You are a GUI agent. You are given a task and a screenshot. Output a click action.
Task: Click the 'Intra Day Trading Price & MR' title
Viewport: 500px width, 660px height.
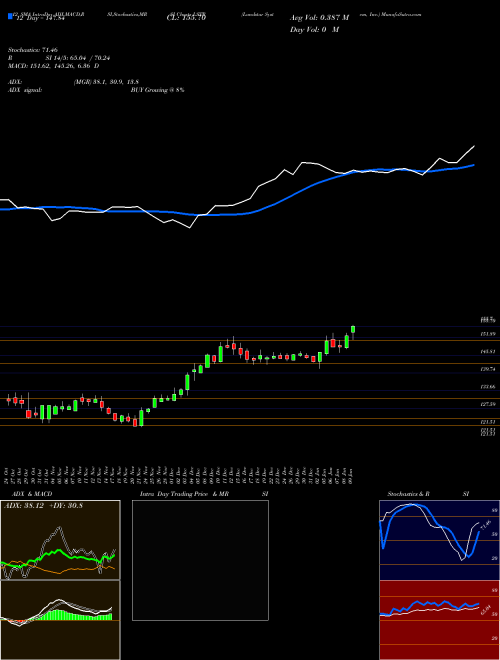[184, 494]
